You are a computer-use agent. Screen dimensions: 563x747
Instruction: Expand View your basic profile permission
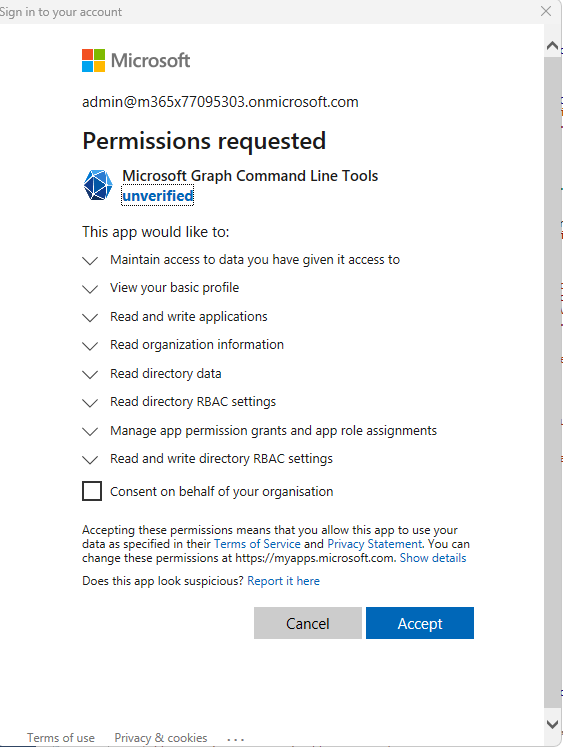[90, 289]
